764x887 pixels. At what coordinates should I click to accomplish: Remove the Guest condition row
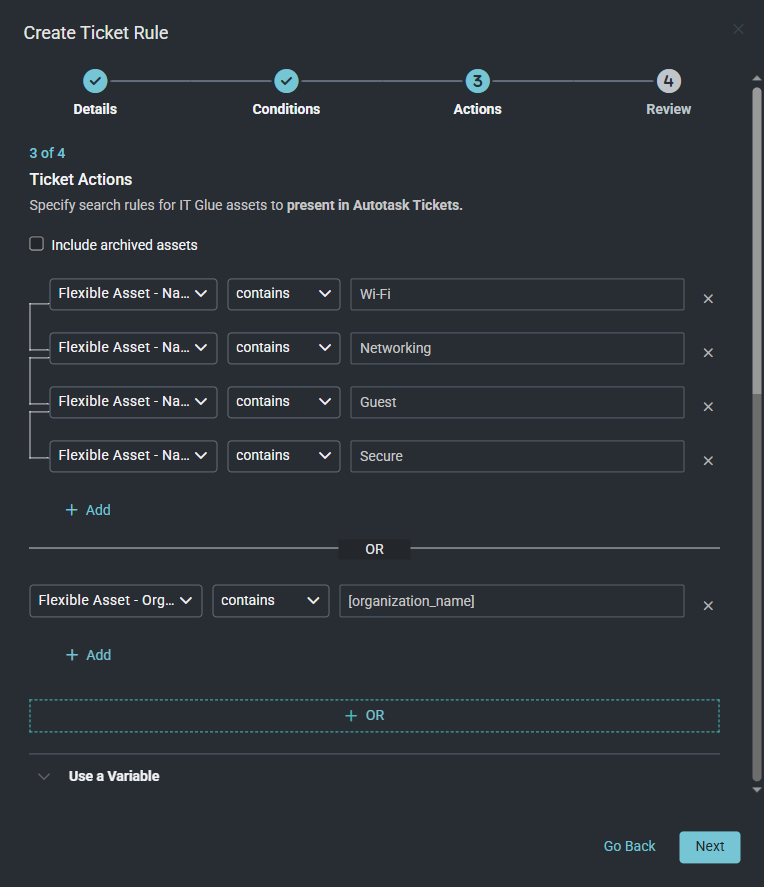pyautogui.click(x=708, y=407)
